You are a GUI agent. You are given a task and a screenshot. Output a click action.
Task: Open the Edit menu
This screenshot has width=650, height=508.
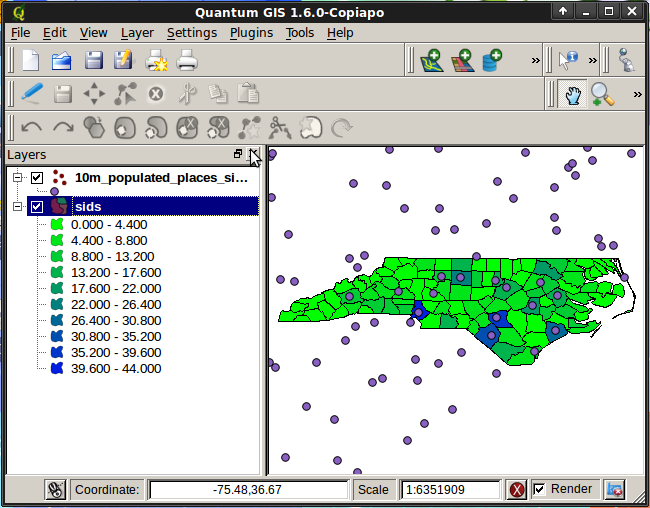[55, 33]
